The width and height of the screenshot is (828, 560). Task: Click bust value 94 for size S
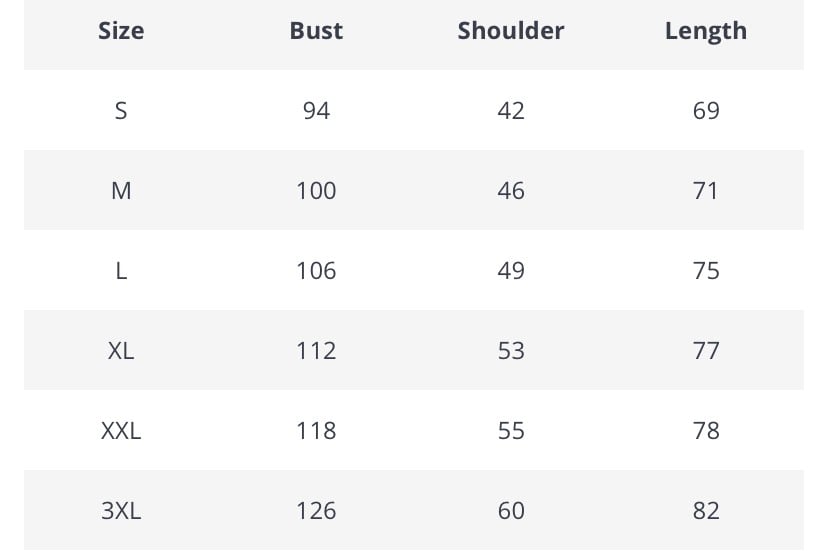coord(316,110)
